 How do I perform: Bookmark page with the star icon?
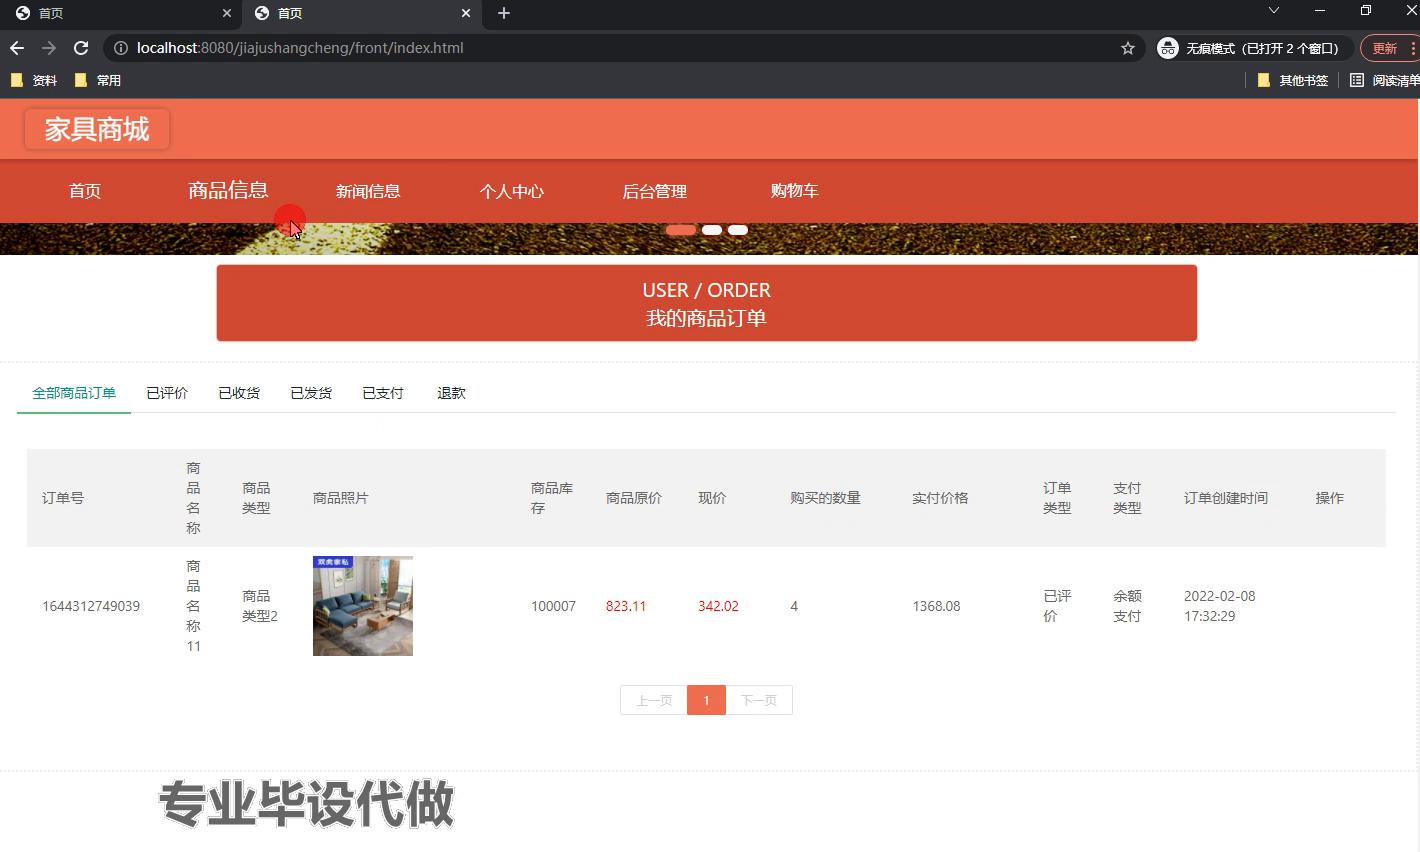click(x=1127, y=48)
